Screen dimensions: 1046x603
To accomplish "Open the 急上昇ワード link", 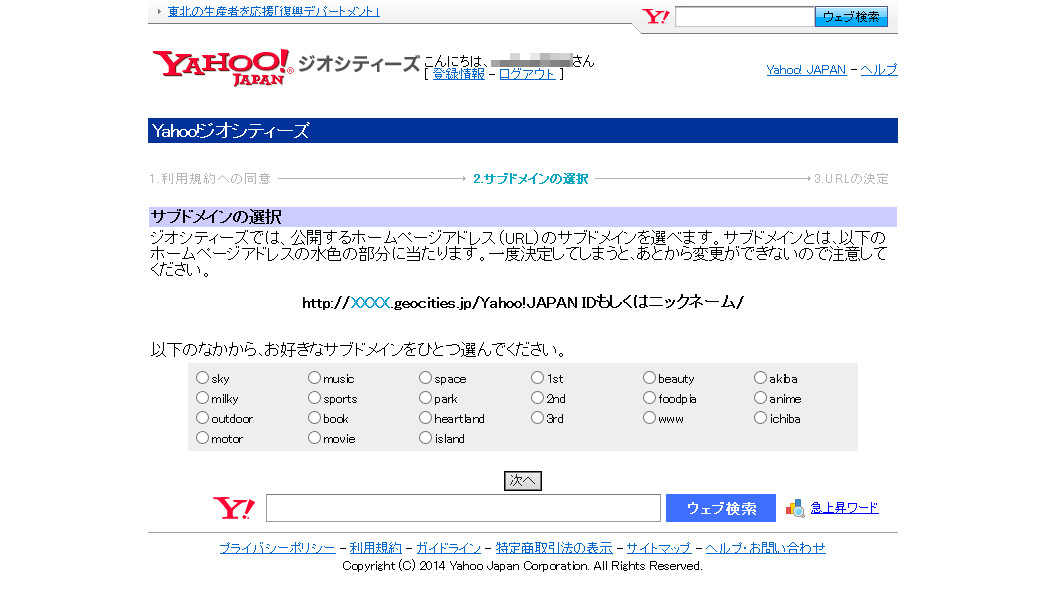I will click(844, 508).
